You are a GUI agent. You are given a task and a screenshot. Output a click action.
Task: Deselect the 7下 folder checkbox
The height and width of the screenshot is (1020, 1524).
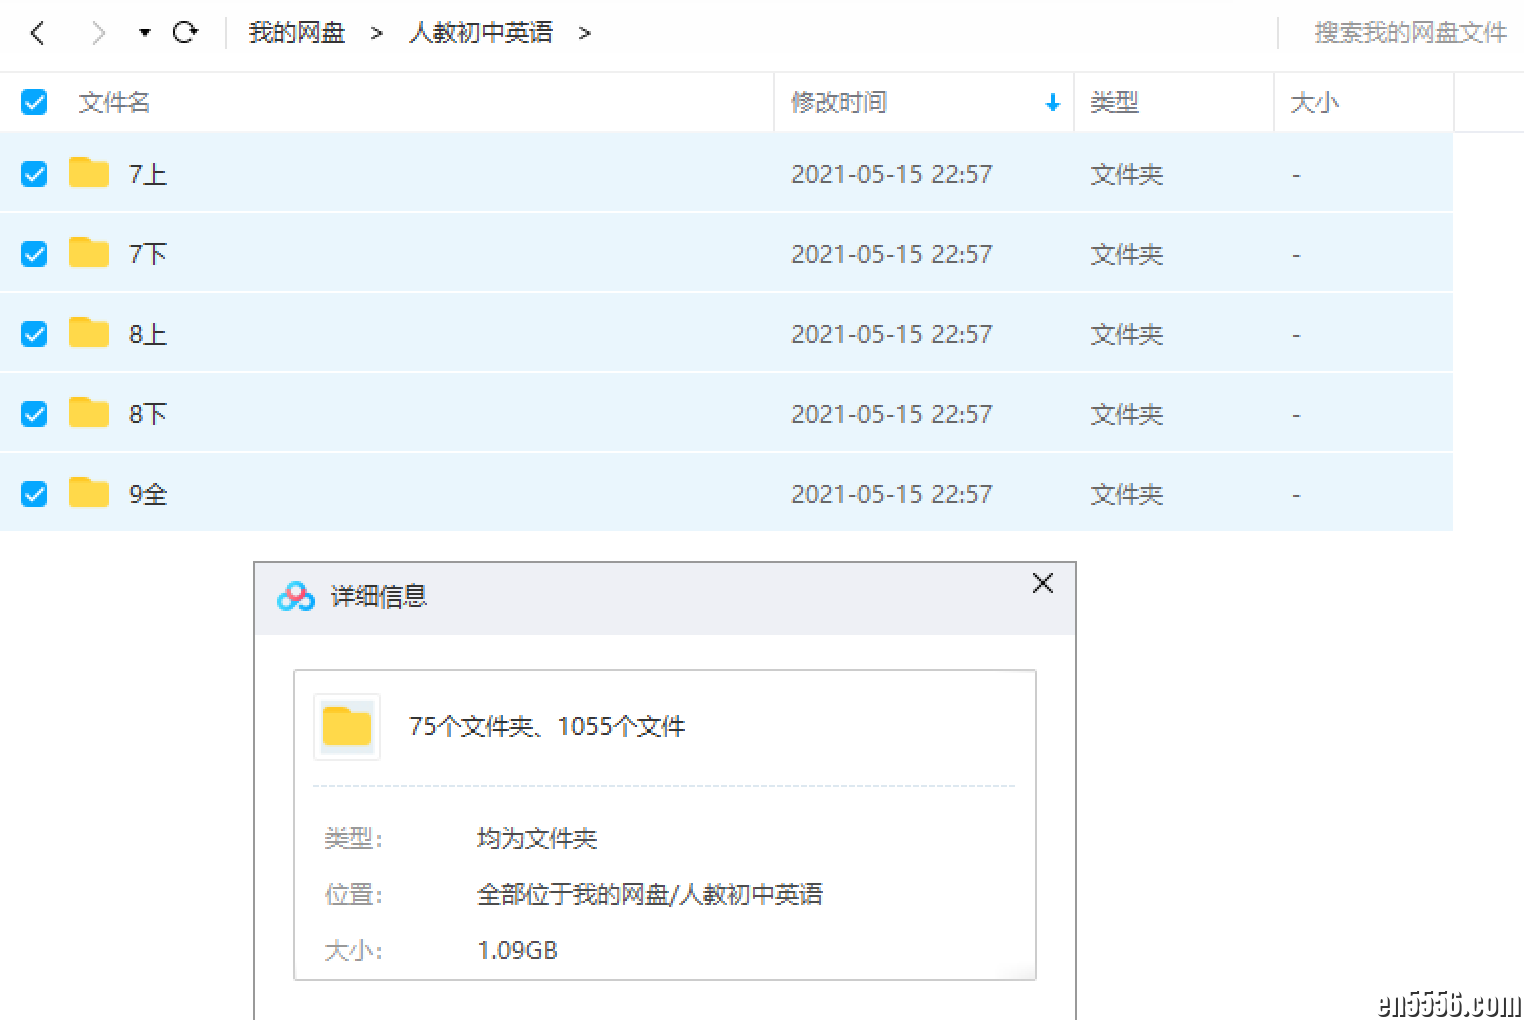34,254
